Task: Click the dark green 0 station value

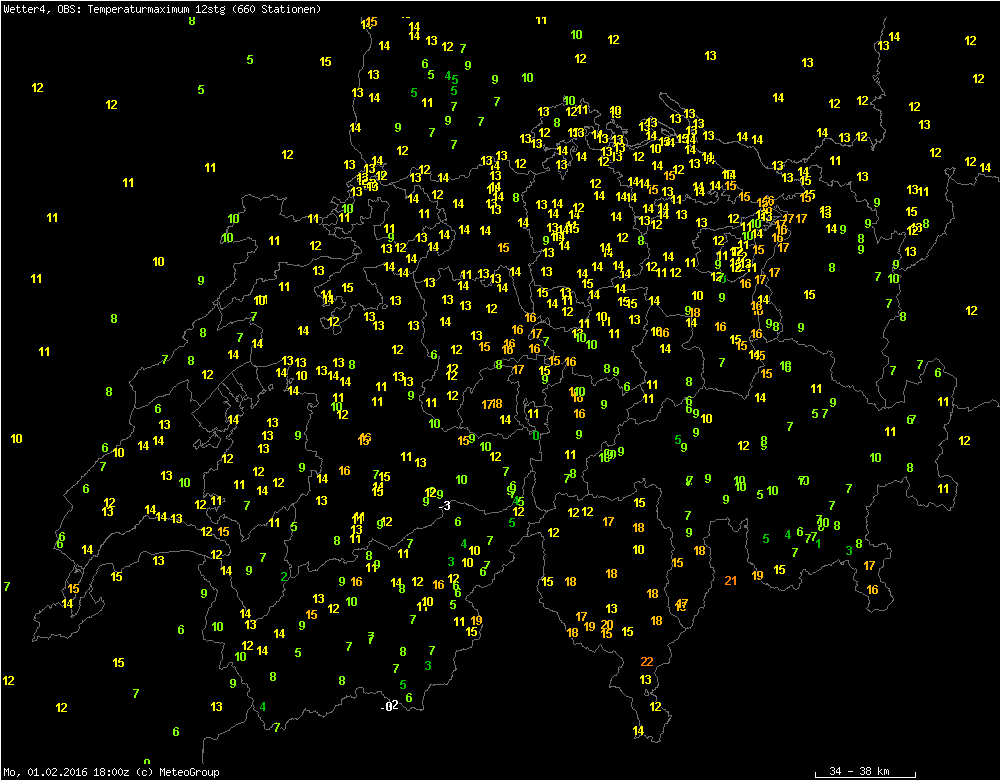Action: click(x=537, y=435)
